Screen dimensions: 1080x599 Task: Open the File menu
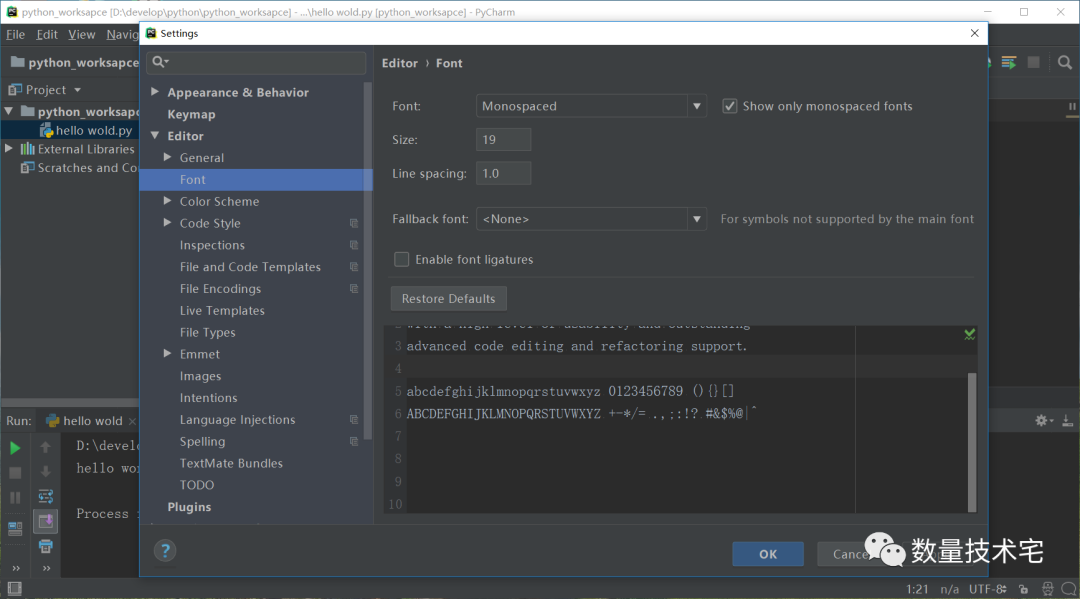(15, 34)
